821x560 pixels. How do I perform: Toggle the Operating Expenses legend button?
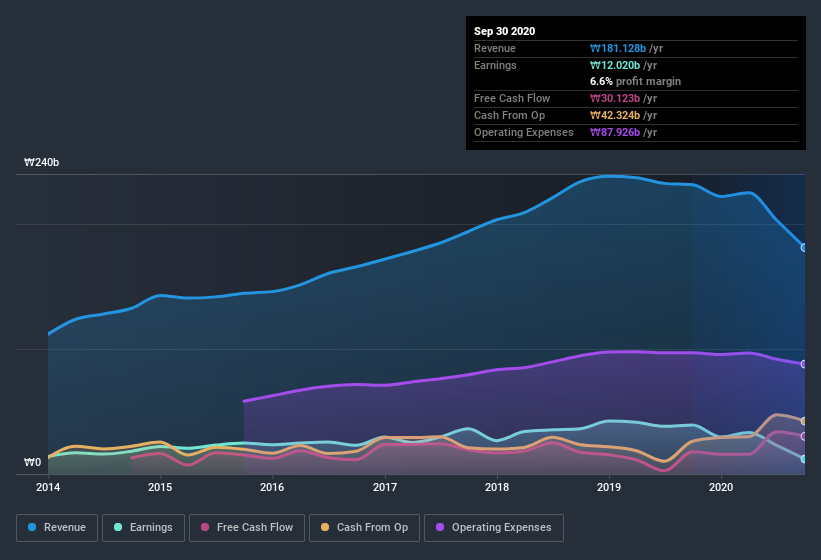click(494, 528)
